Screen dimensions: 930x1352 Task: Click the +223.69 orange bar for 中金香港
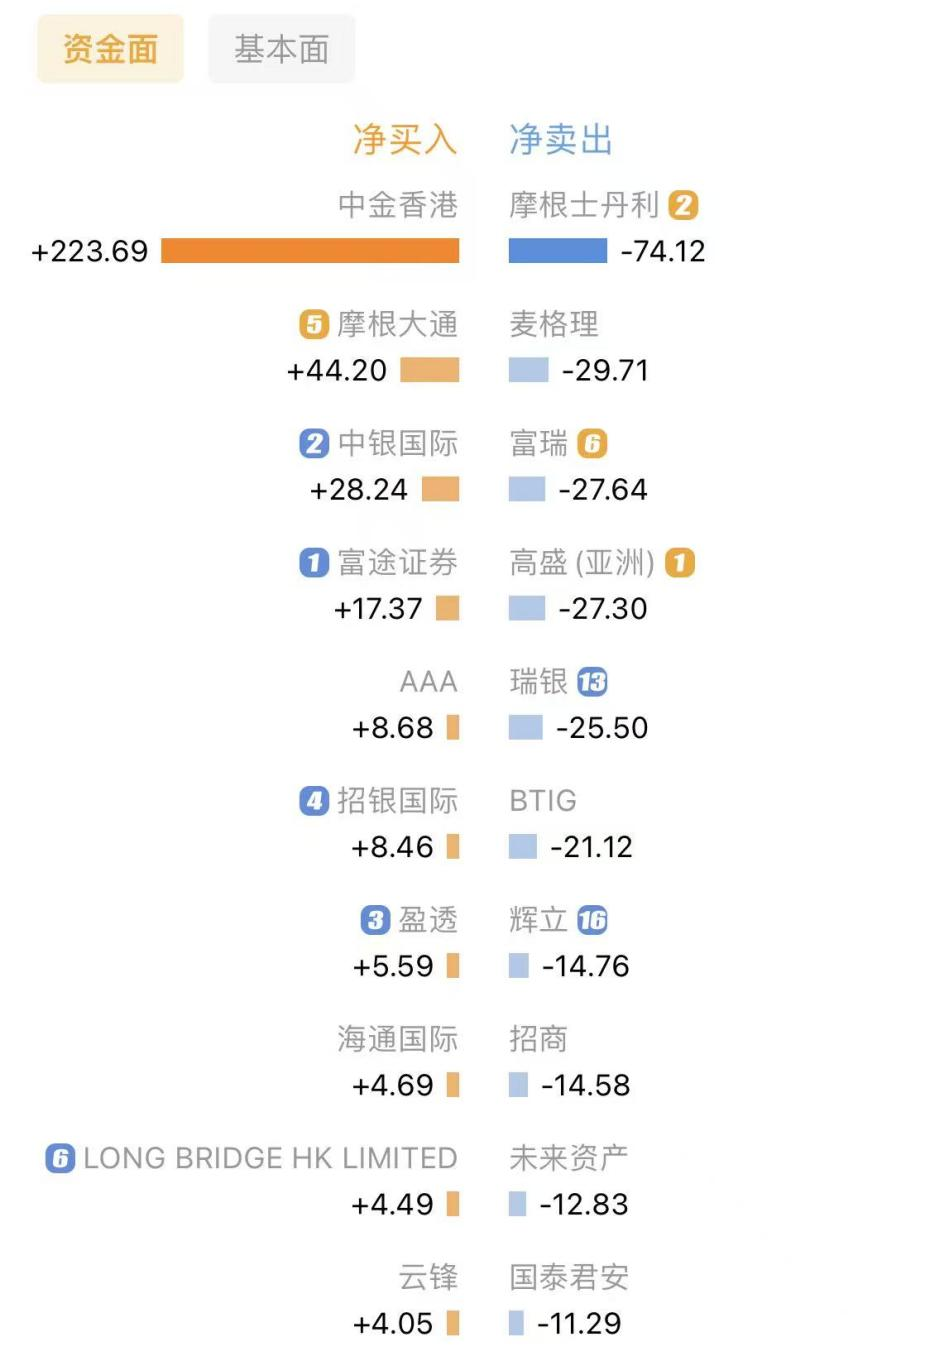point(310,251)
